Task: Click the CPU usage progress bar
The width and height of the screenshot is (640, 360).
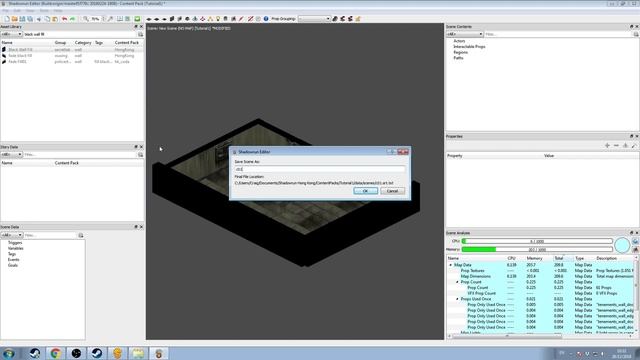Action: tap(537, 241)
